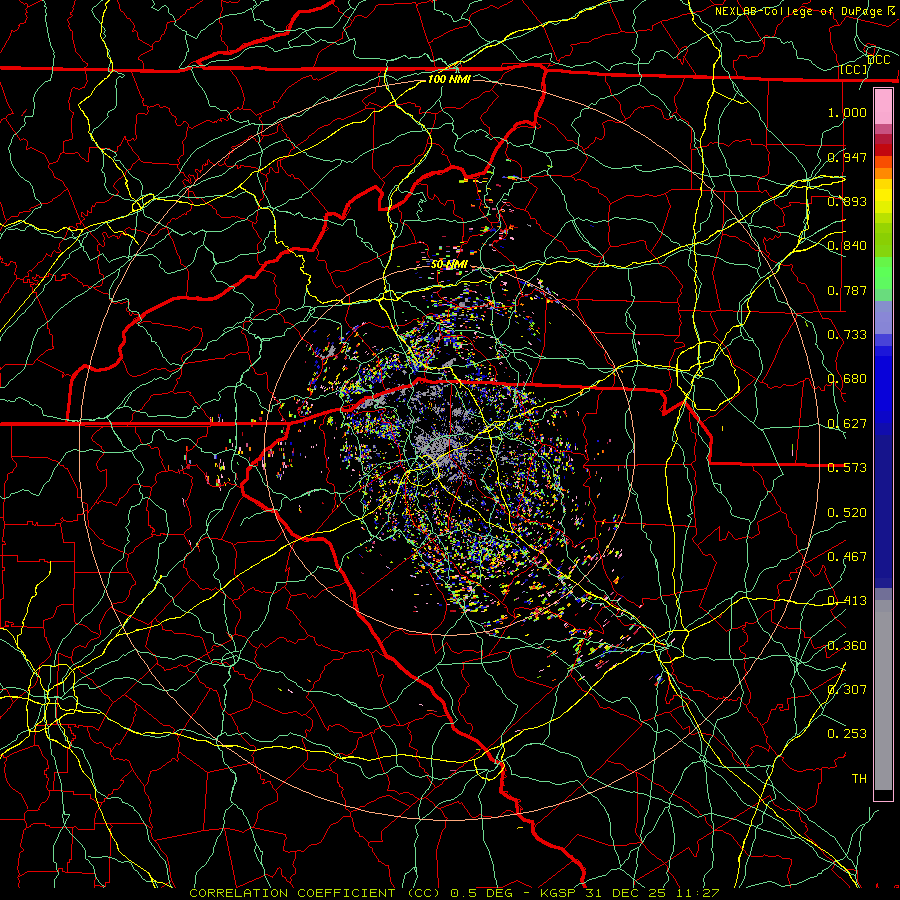Click the 0.787 legend value
Image resolution: width=900 pixels, height=900 pixels.
[847, 290]
